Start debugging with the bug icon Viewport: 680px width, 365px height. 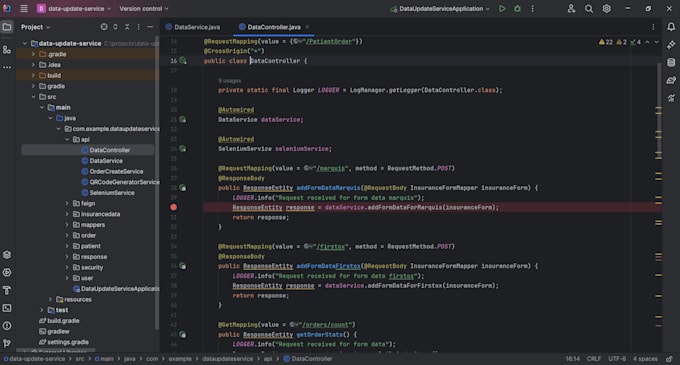(x=517, y=9)
